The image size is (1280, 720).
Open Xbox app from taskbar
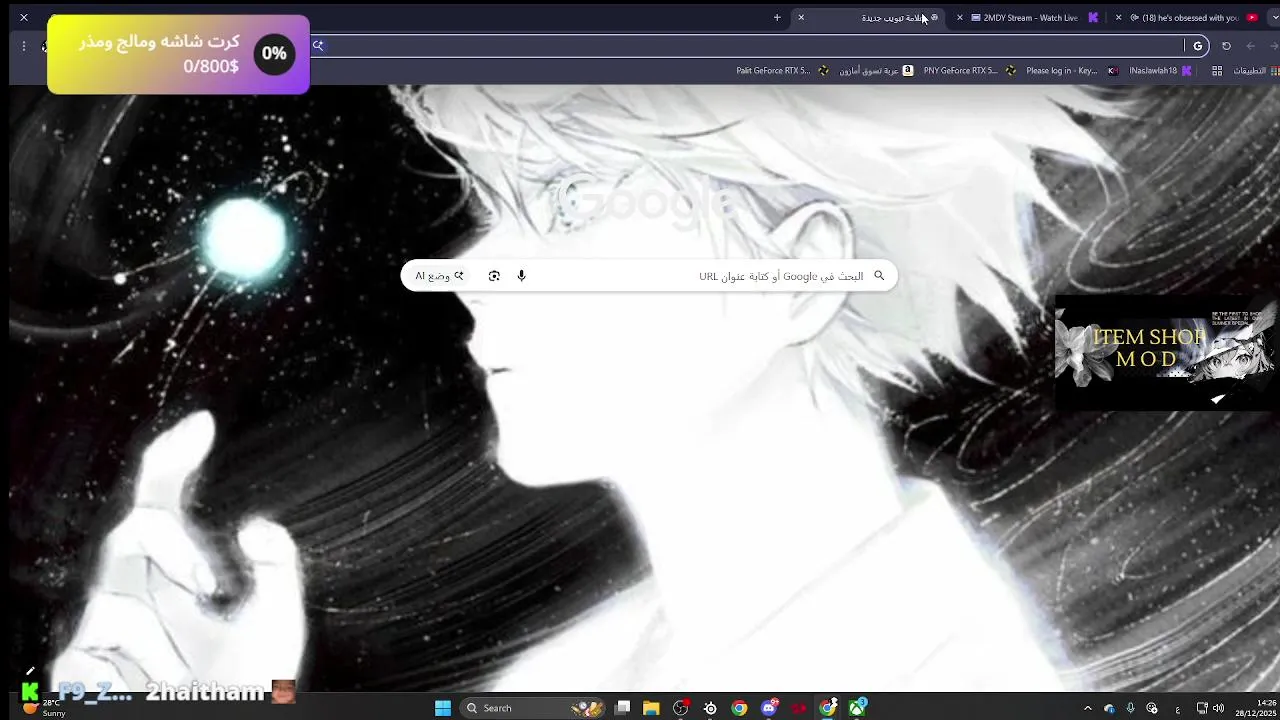click(x=857, y=708)
